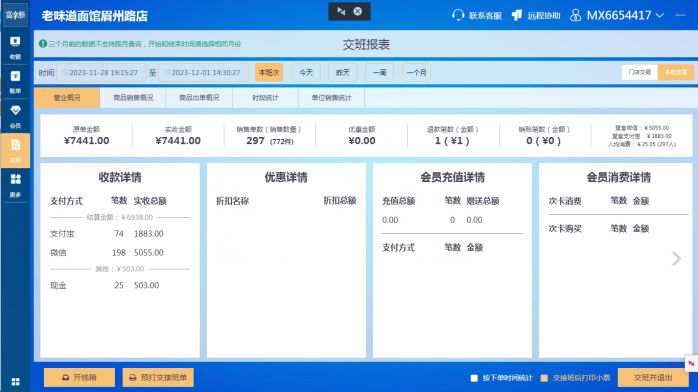
Task: Click the 现金 row amount 503.00
Action: [146, 285]
